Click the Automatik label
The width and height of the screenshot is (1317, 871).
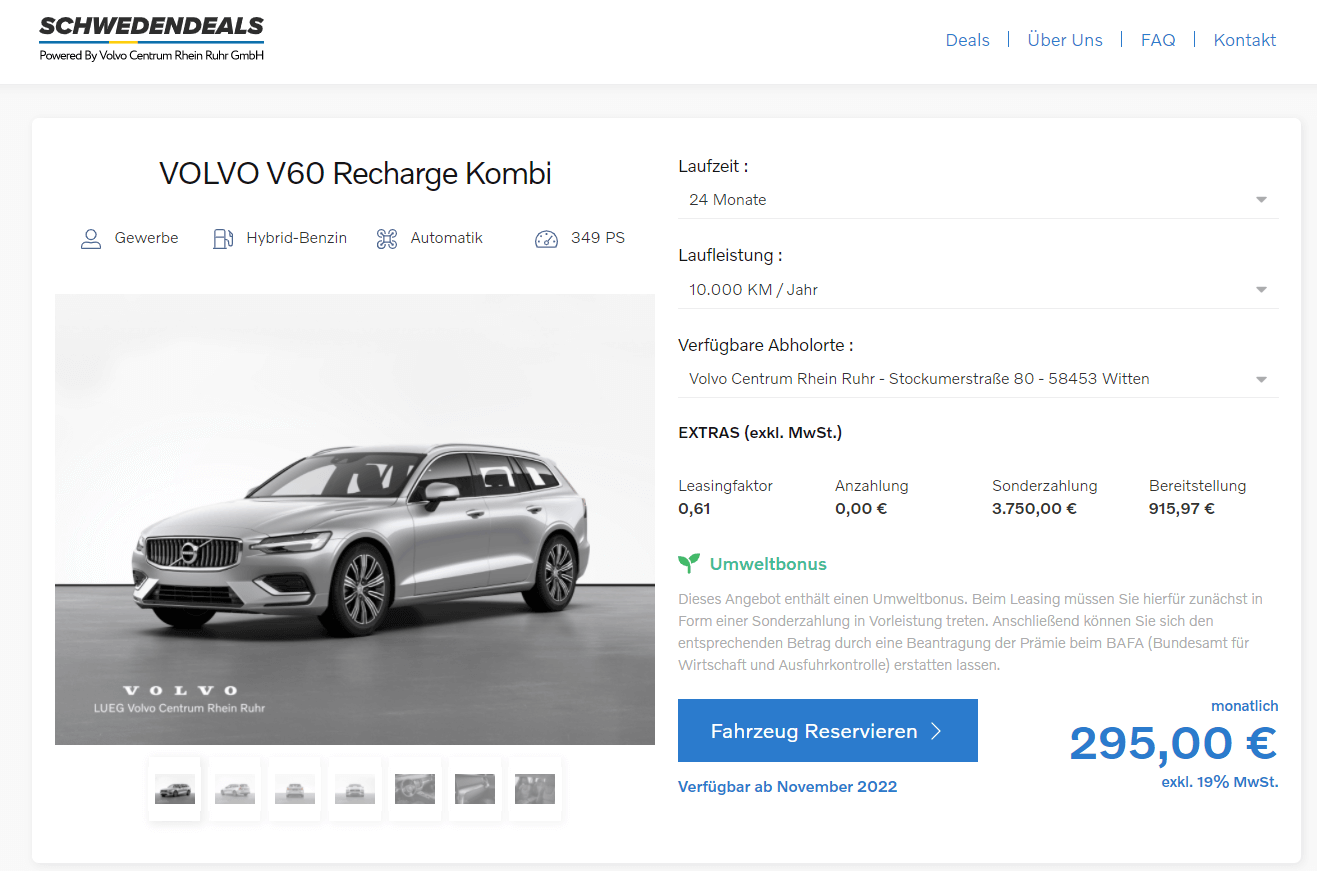(x=447, y=238)
